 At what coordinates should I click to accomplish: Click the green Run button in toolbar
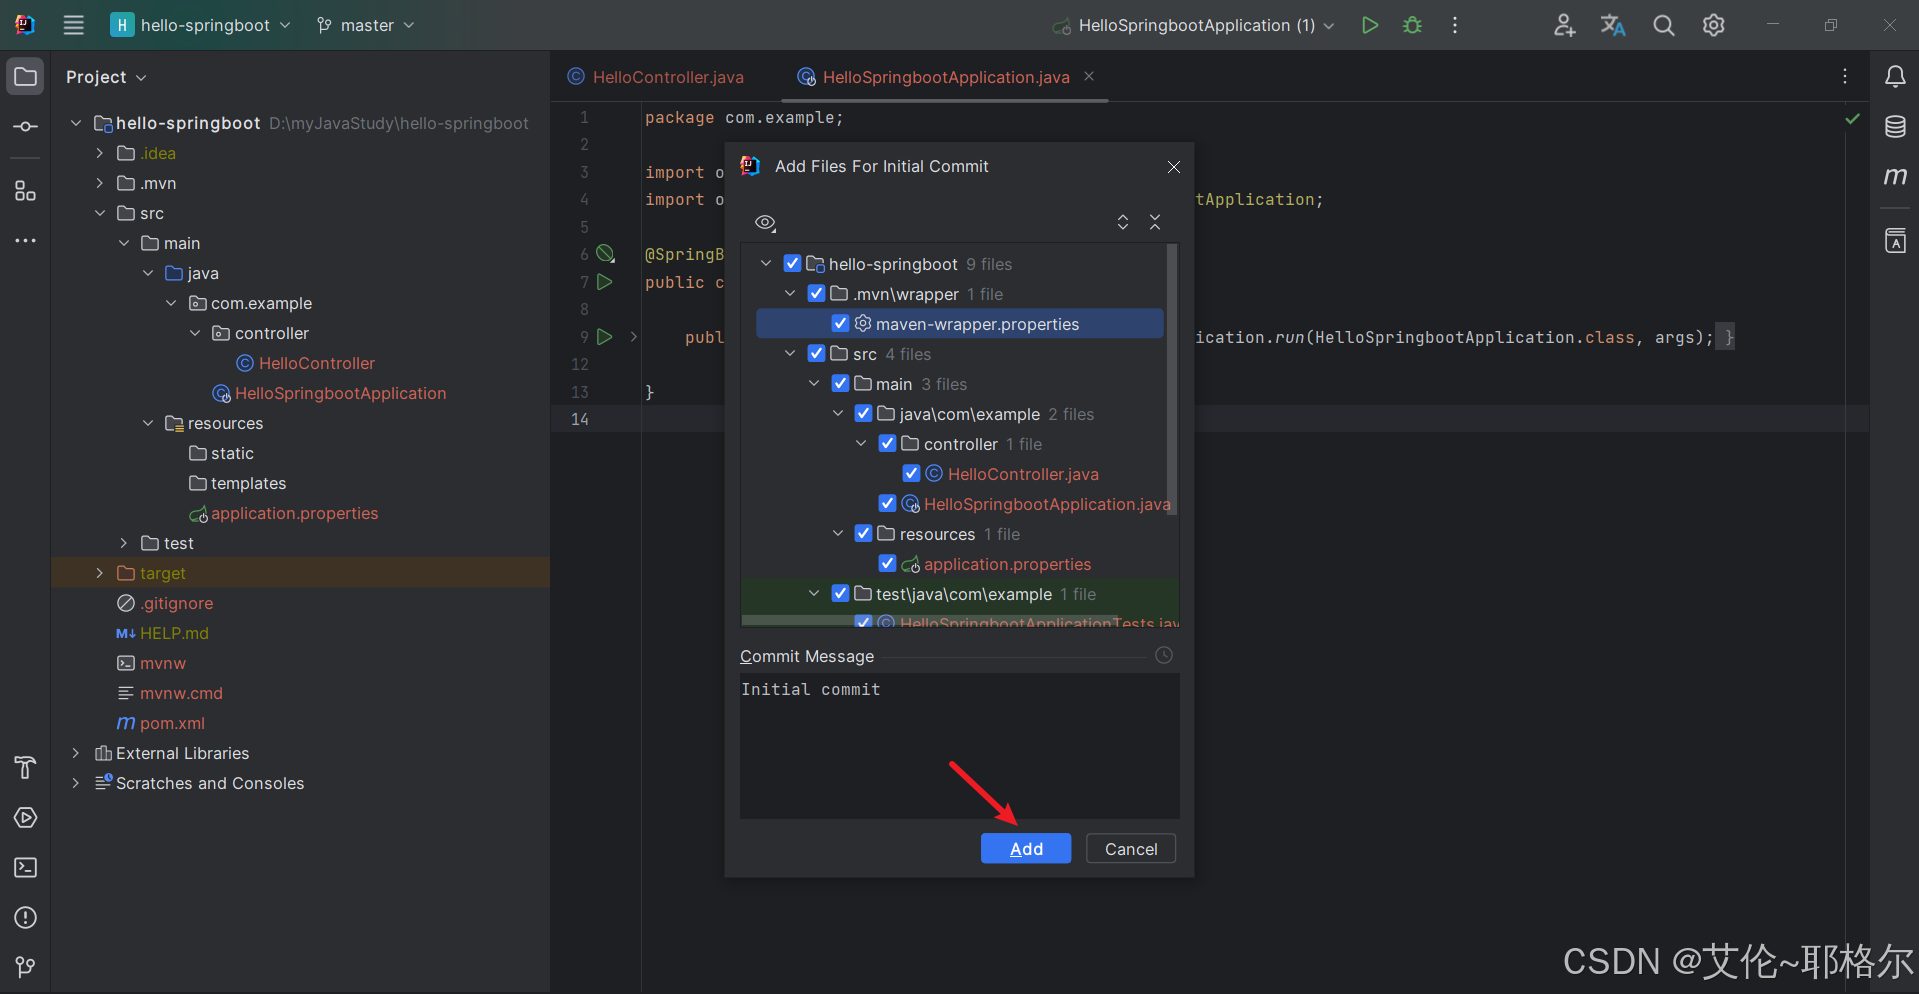click(x=1369, y=25)
